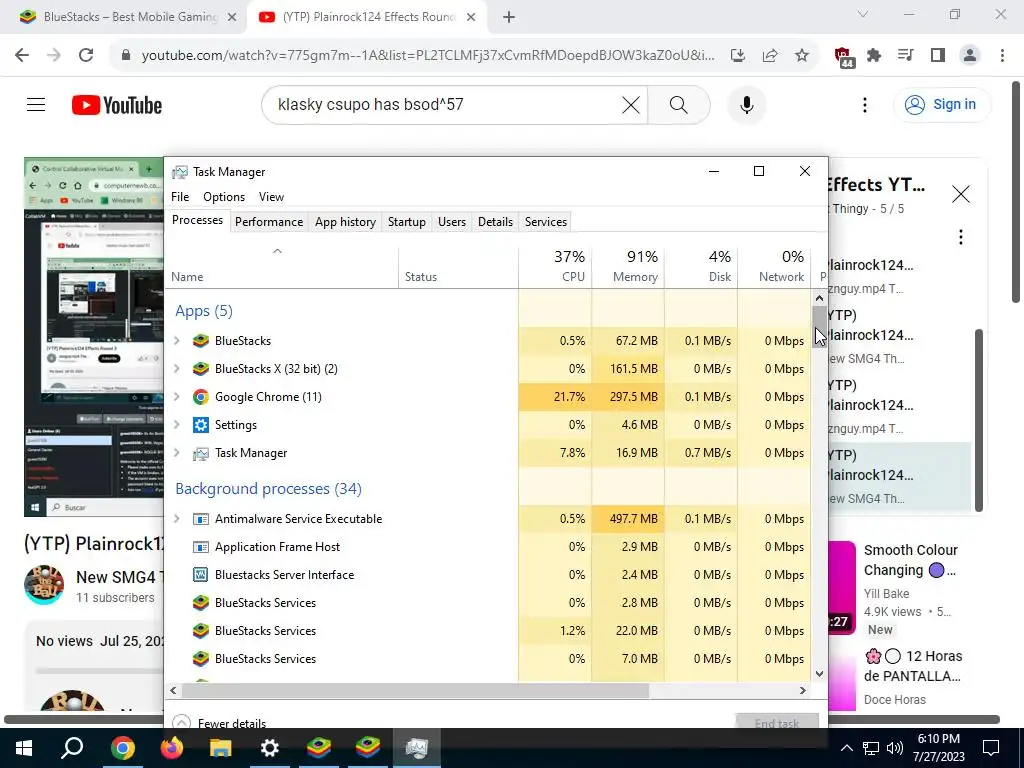This screenshot has height=768, width=1024.
Task: Open Settings gear on the taskbar
Action: point(270,748)
